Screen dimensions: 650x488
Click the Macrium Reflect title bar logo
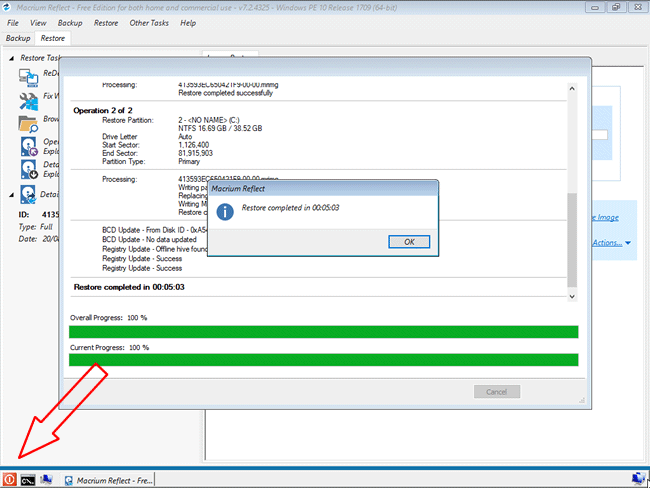coord(7,7)
